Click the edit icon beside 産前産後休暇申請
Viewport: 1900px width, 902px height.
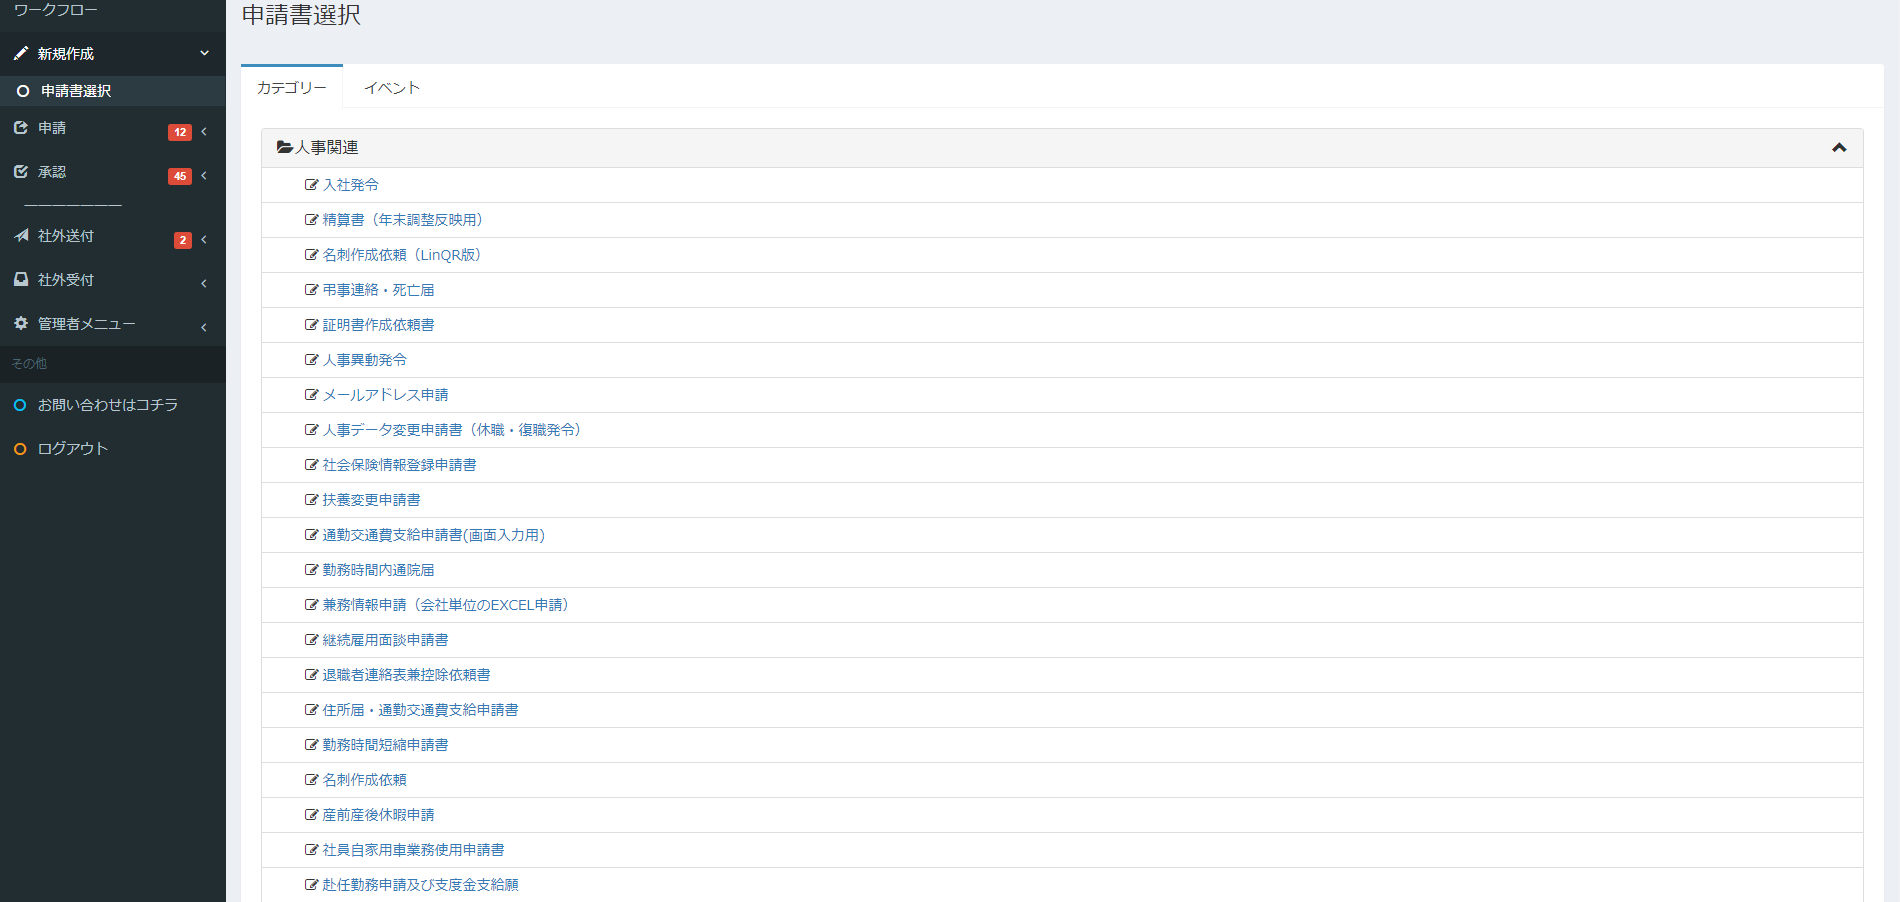coord(311,815)
